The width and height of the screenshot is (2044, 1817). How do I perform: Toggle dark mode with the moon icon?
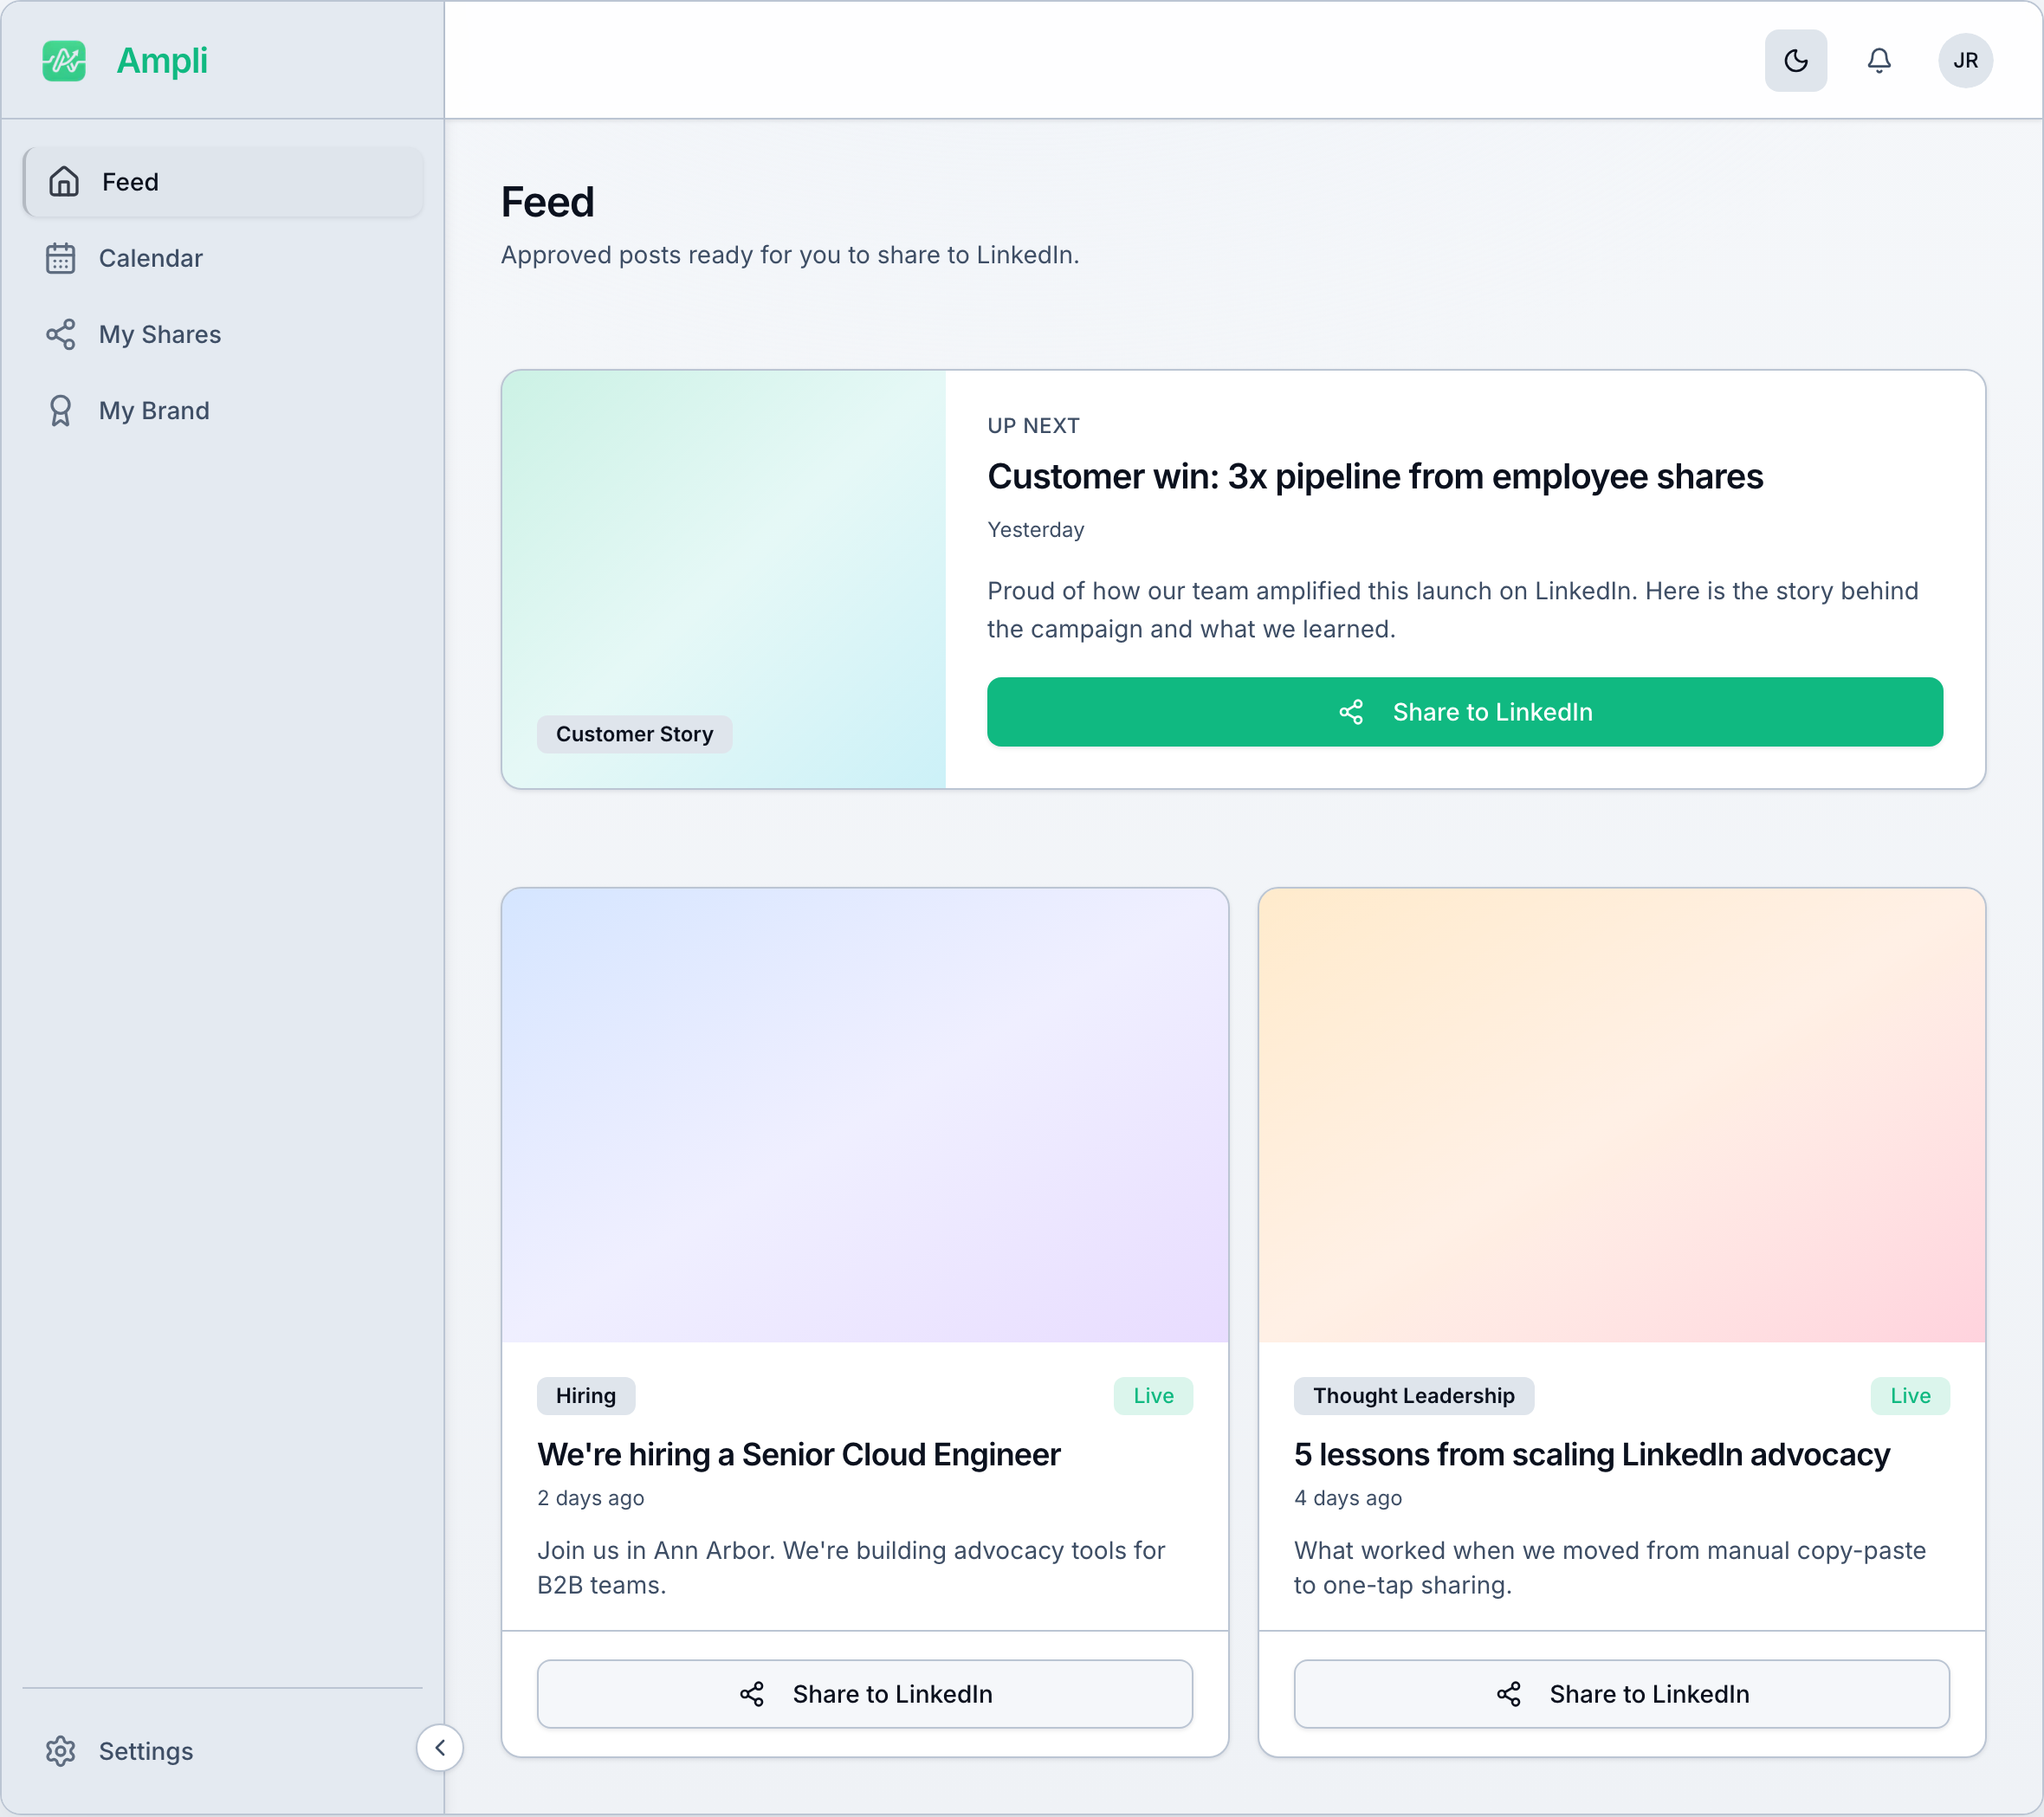(x=1795, y=61)
